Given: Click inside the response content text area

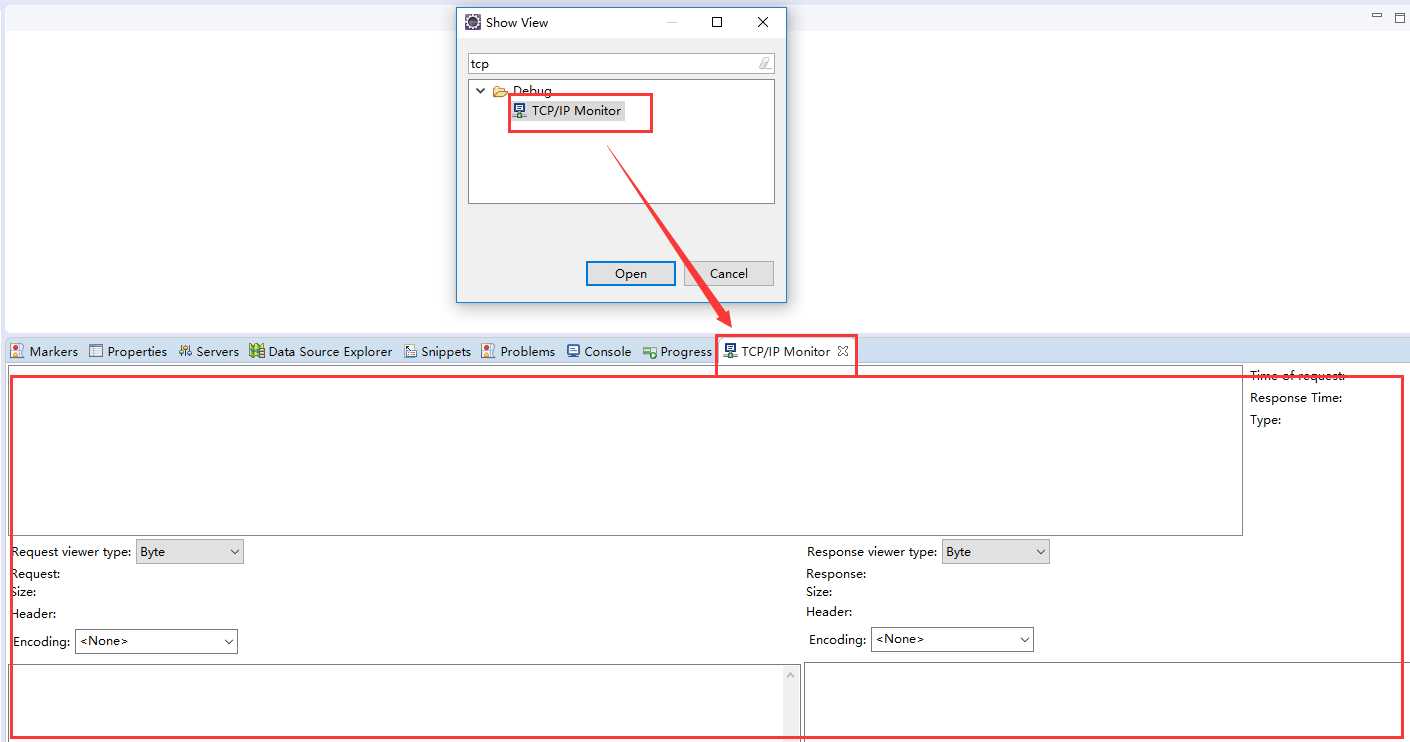Looking at the screenshot, I should (x=1107, y=701).
